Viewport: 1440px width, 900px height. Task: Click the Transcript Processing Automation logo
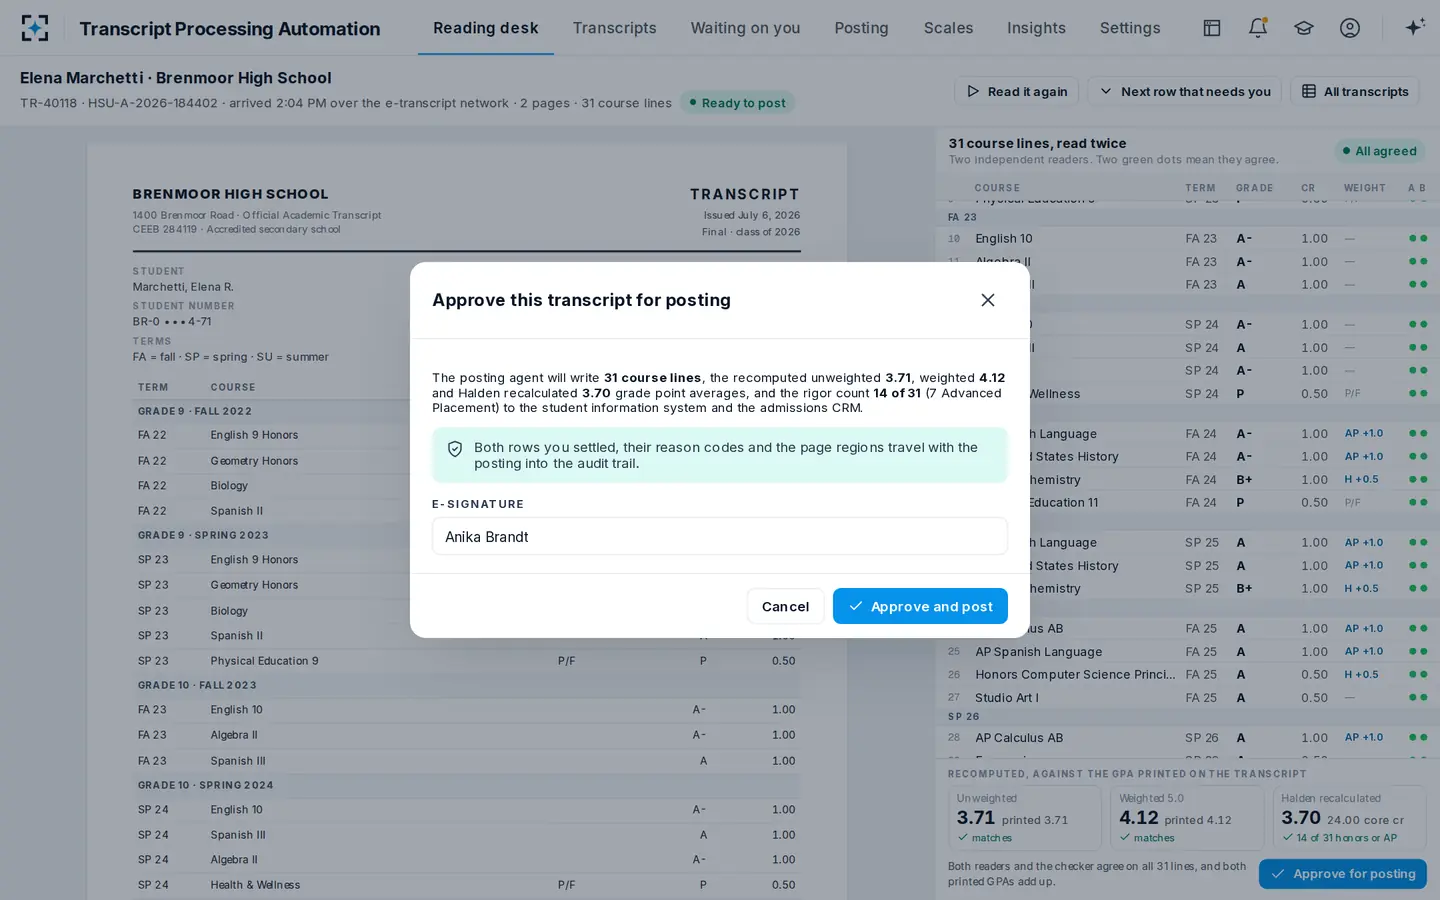(x=35, y=28)
